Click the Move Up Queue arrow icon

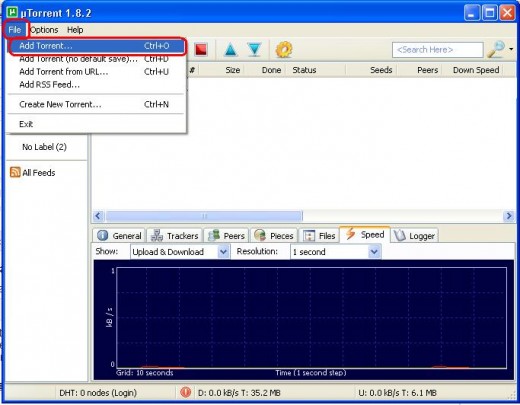pyautogui.click(x=231, y=49)
